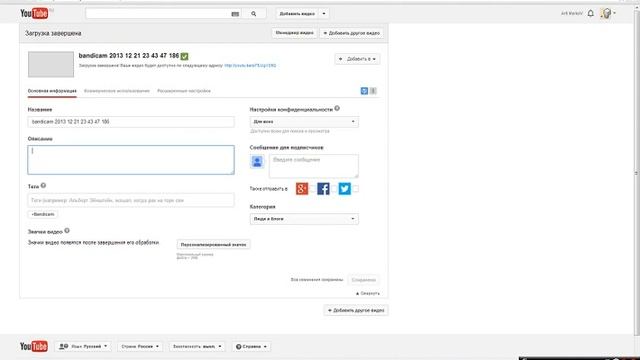Click the grey view icon beside the blue one
This screenshot has width=640, height=360.
373,91
